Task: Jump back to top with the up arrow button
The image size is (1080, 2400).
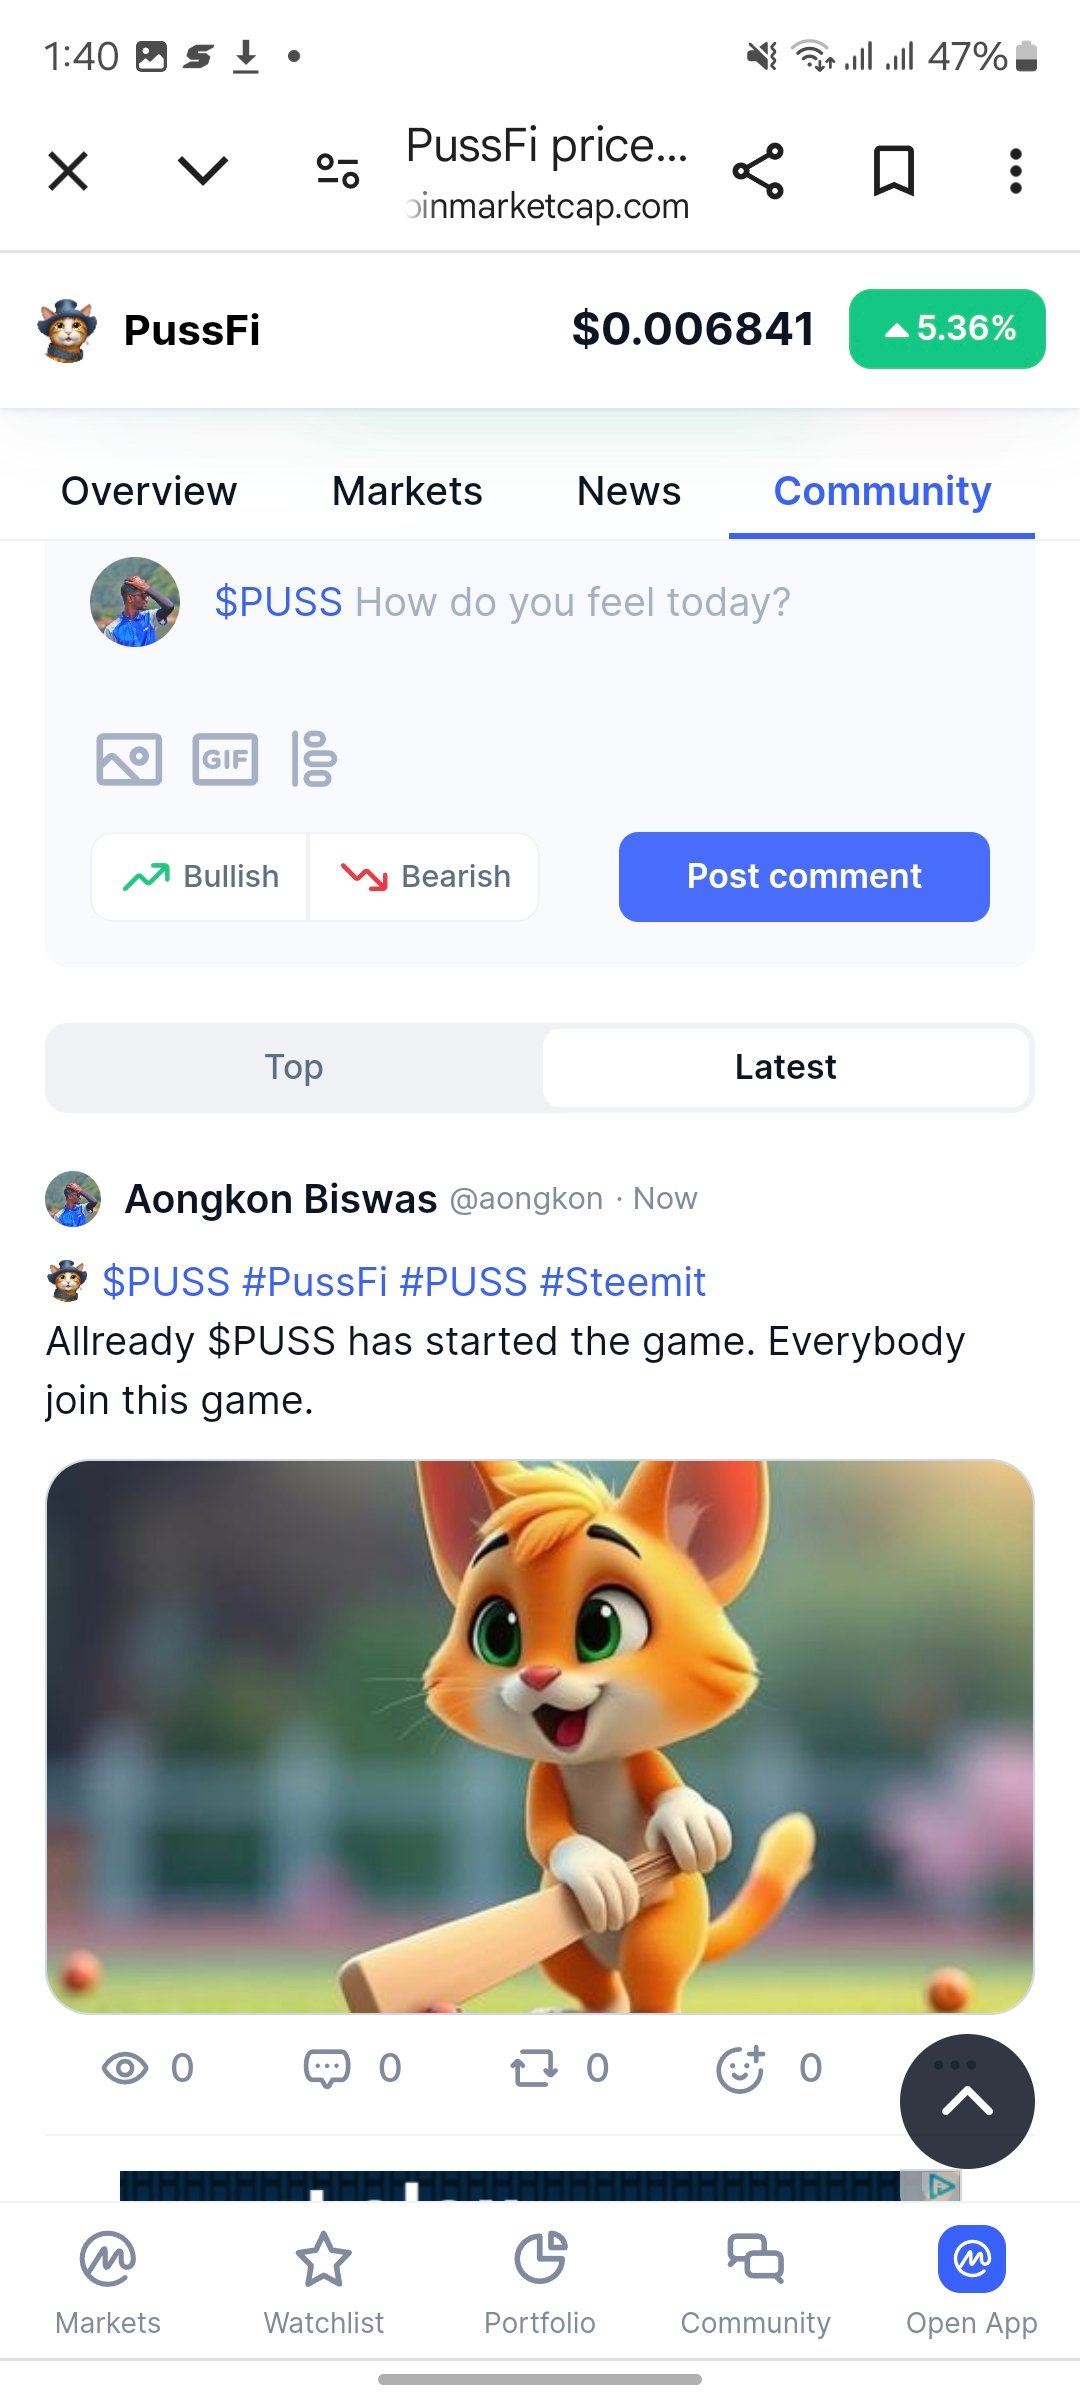Action: [x=967, y=2101]
